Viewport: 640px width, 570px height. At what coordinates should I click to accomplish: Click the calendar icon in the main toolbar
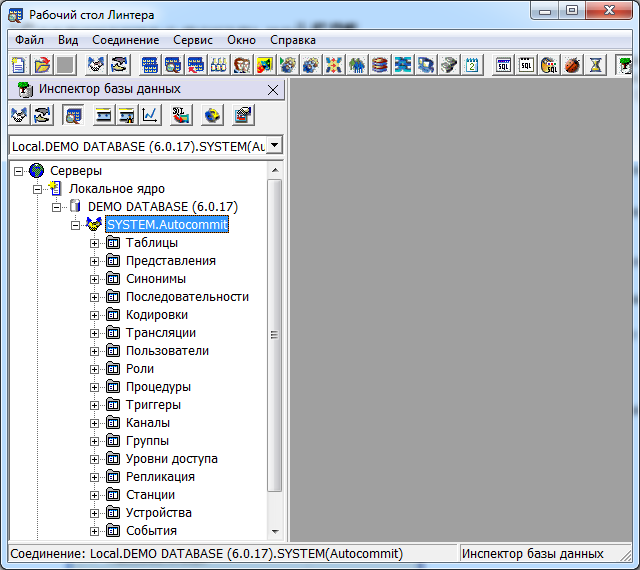click(472, 65)
